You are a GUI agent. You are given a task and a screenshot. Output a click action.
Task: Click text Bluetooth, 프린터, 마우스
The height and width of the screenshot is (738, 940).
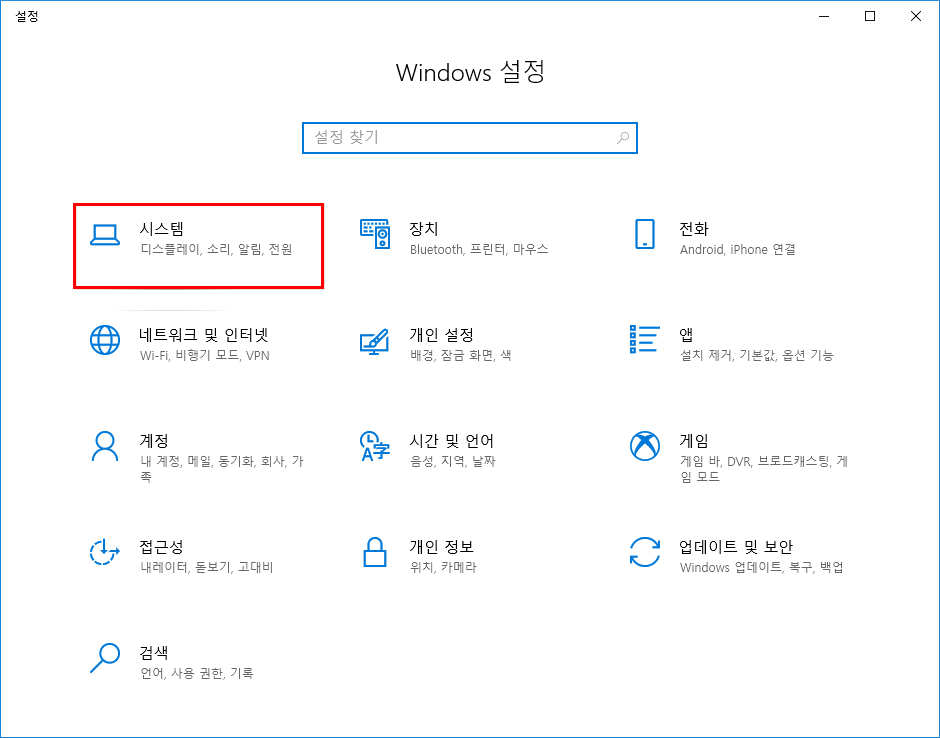coord(479,249)
